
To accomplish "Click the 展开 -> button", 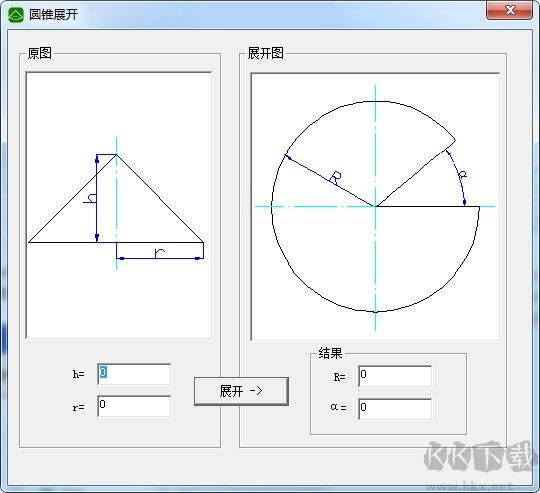I will [241, 391].
